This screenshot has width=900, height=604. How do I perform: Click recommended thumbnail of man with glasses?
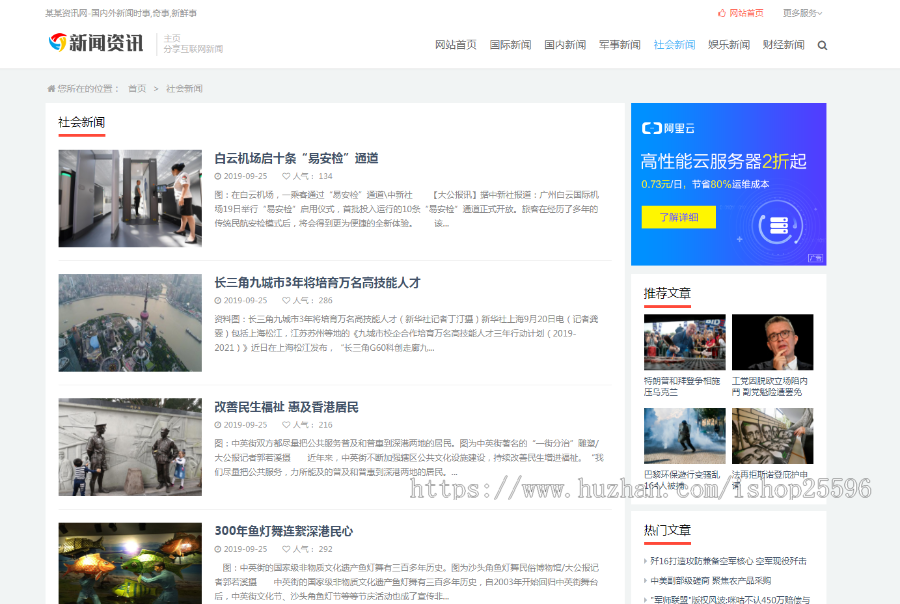(773, 342)
